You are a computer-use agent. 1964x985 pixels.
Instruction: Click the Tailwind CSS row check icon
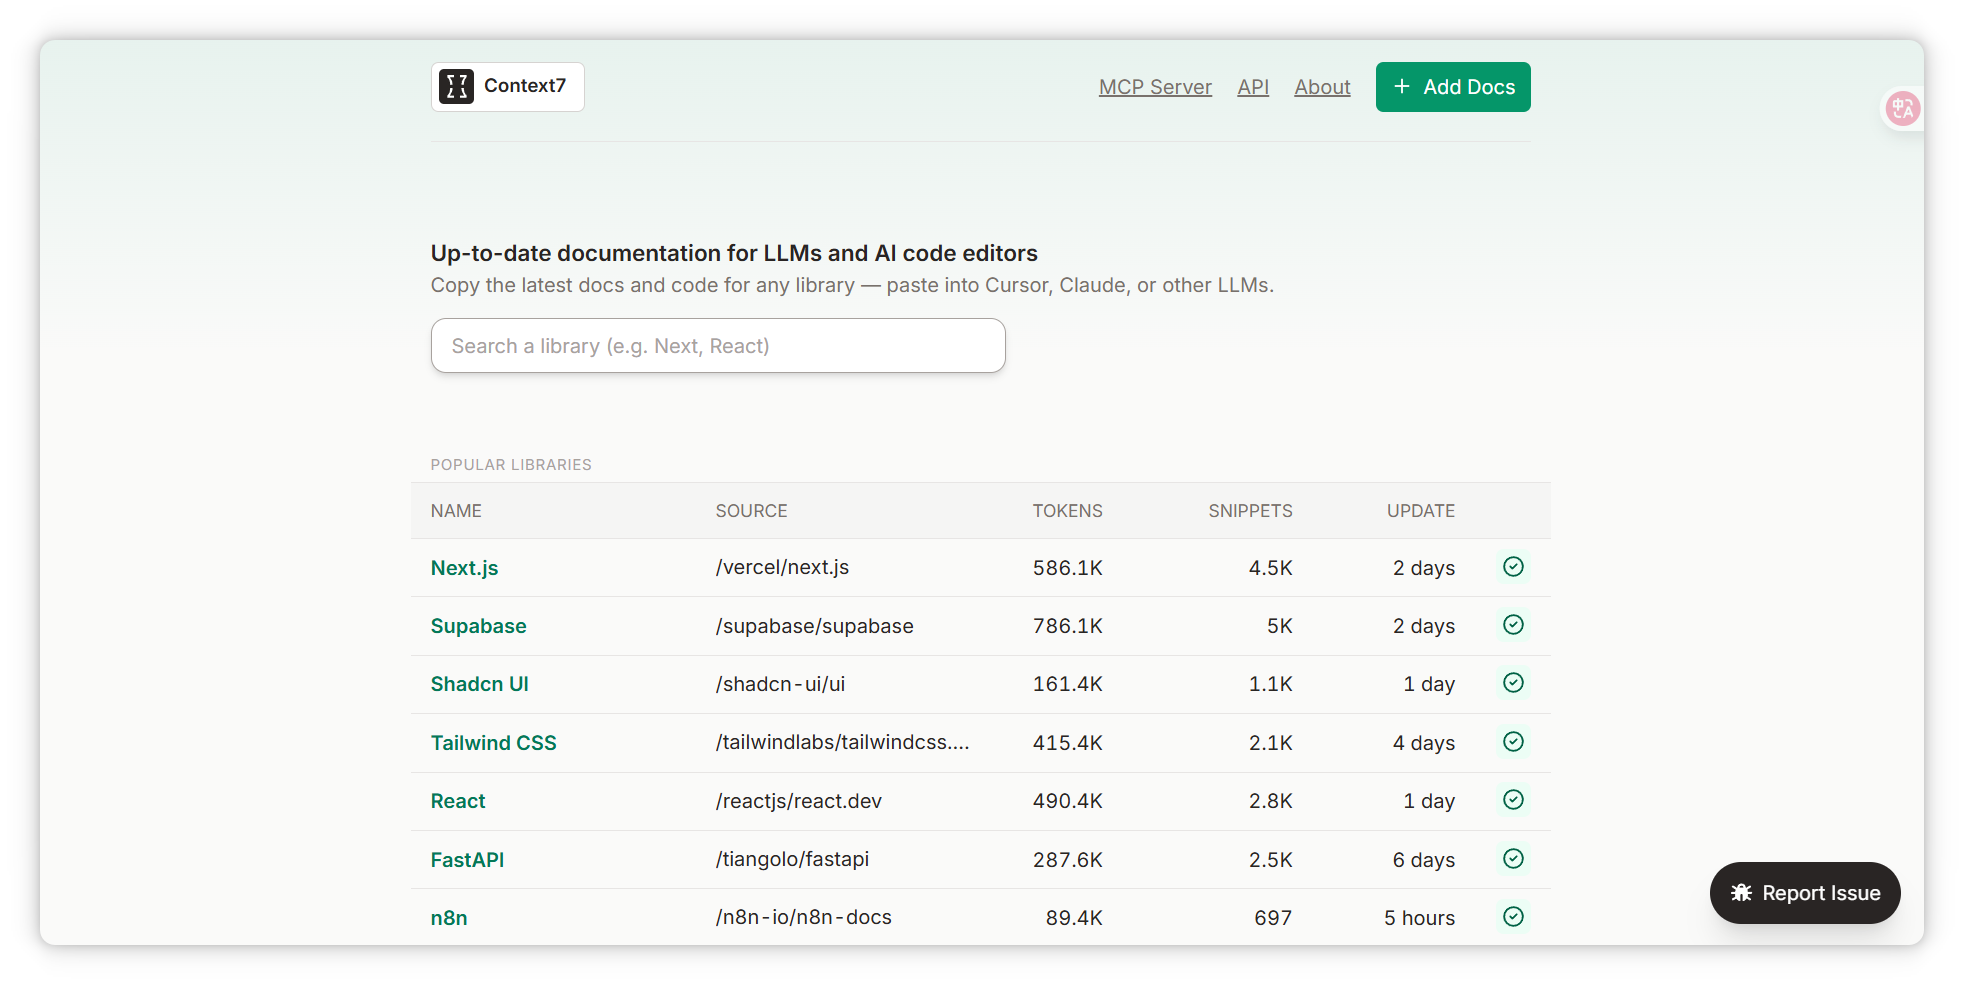pyautogui.click(x=1513, y=742)
